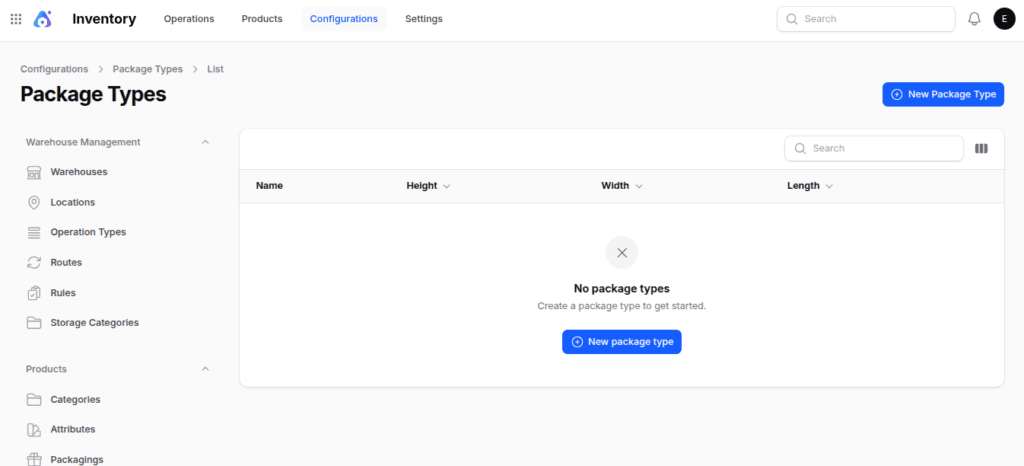Viewport: 1024px width, 466px height.
Task: Click the Name column header
Action: point(269,186)
